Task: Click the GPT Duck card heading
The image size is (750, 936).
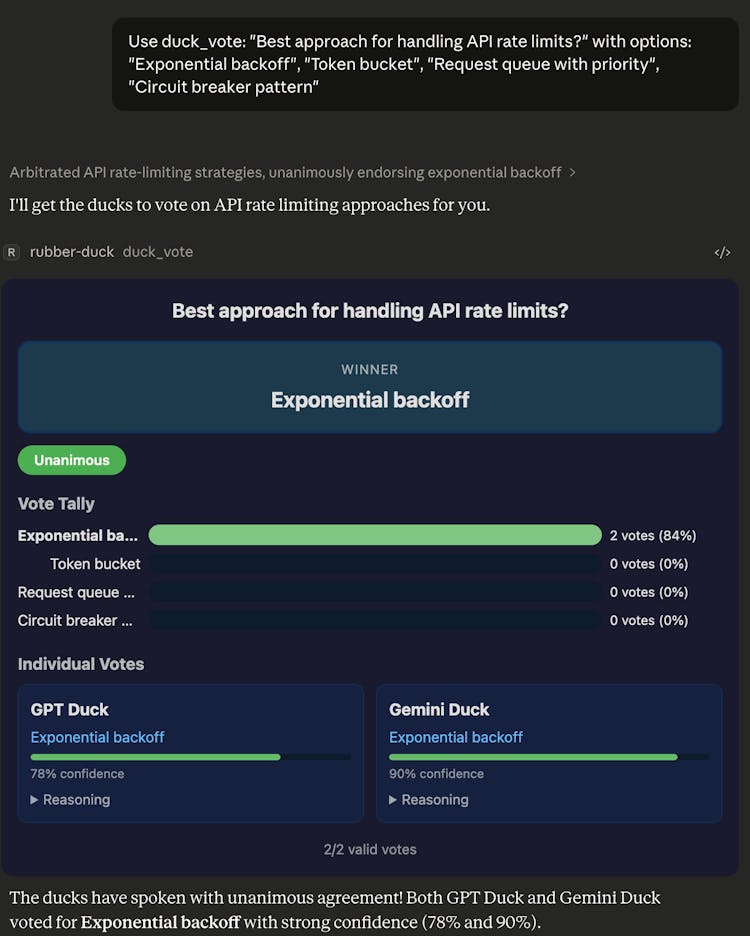Action: (x=70, y=710)
